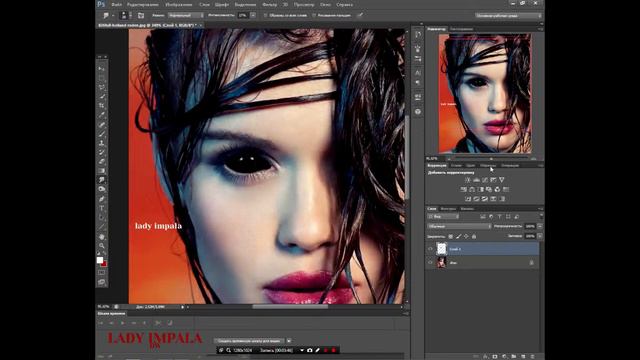Select the Smudge tool in toolbox
The width and height of the screenshot is (640, 360).
102,180
